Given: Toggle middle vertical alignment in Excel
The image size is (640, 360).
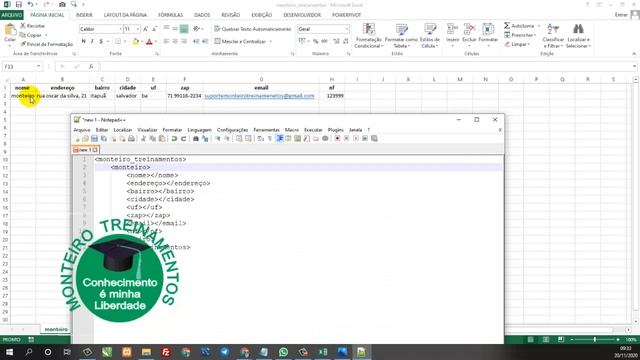Looking at the screenshot, I should click(175, 29).
